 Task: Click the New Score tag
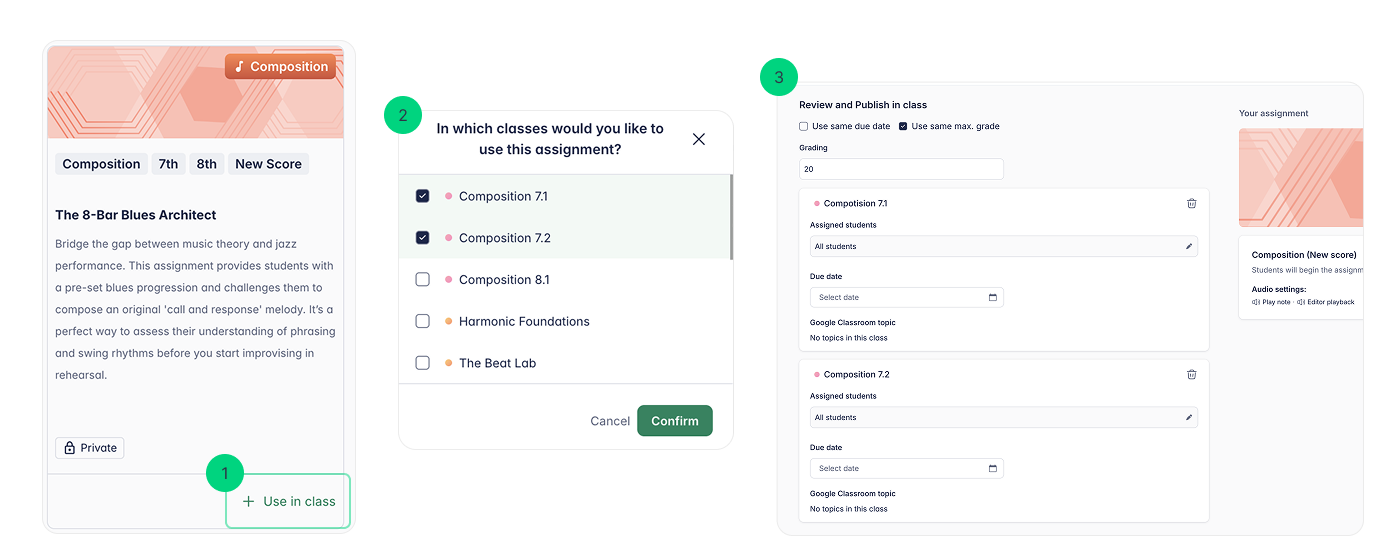[268, 164]
